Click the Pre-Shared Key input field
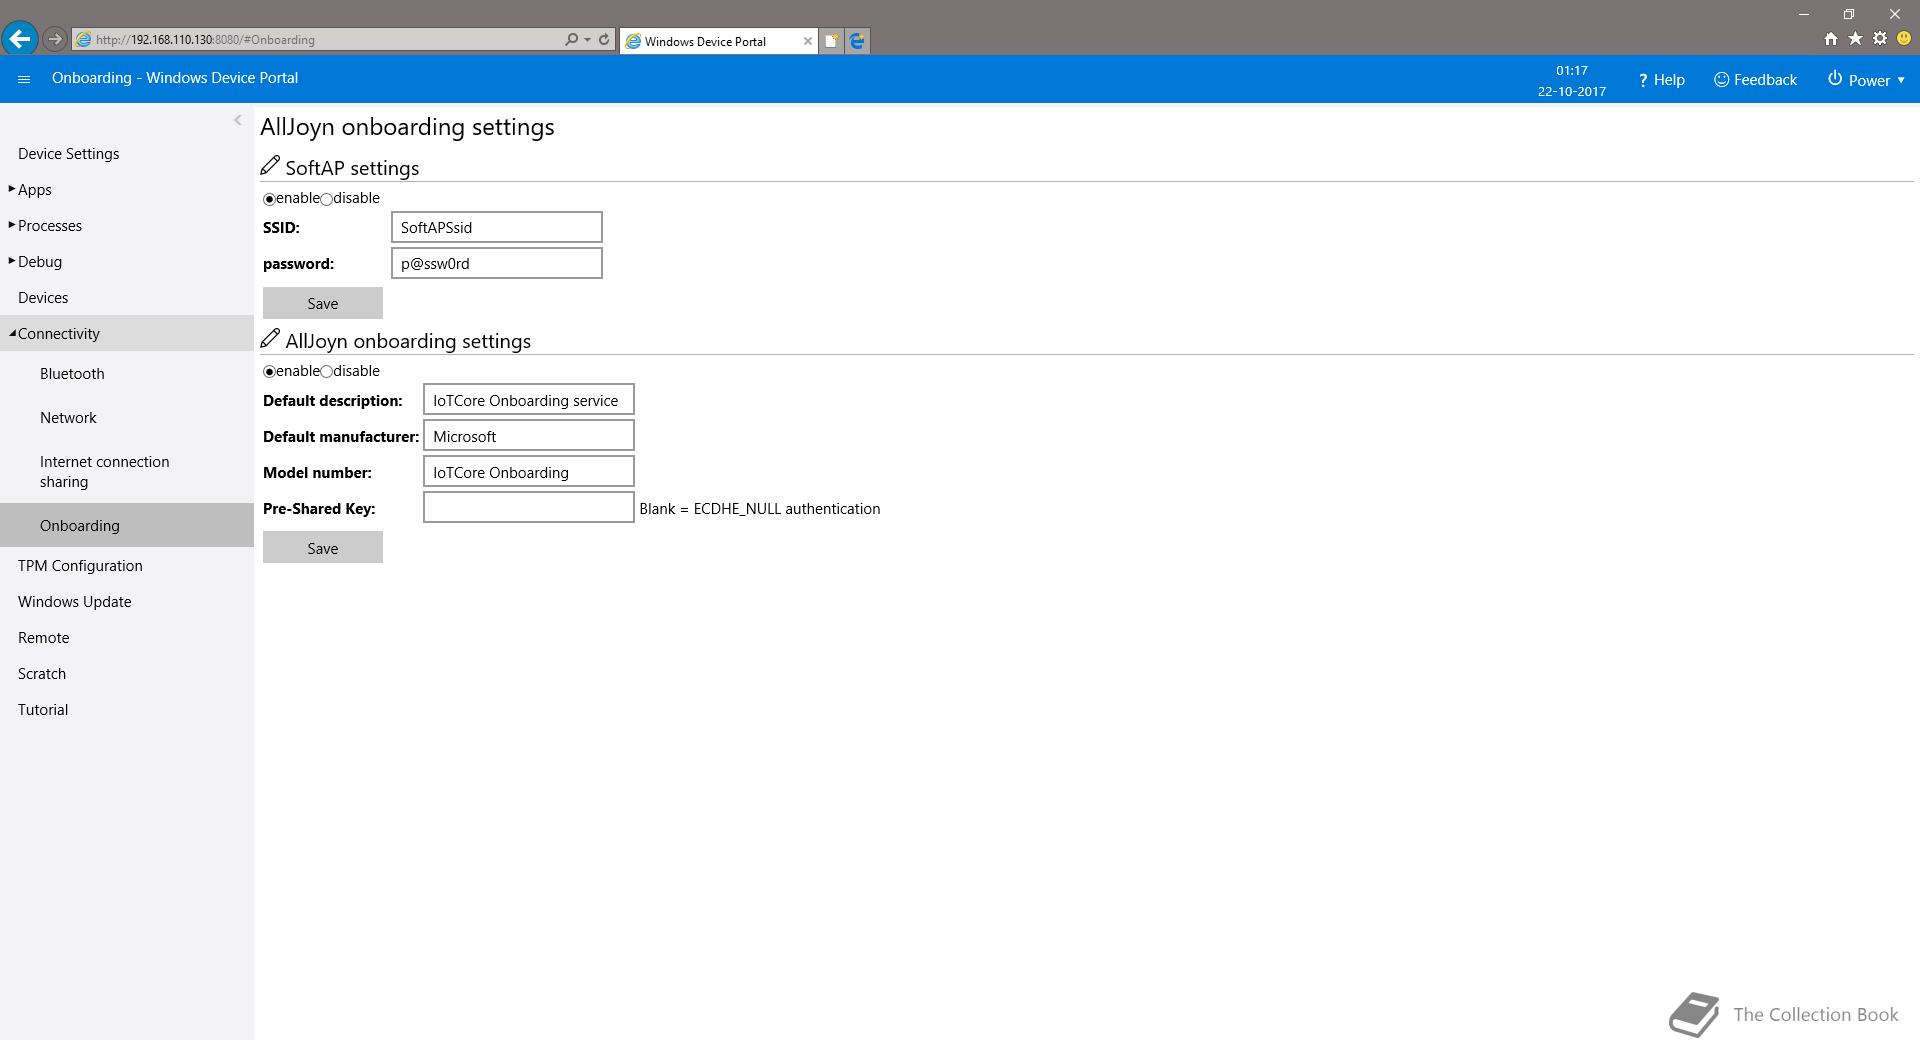This screenshot has width=1920, height=1040. click(529, 508)
